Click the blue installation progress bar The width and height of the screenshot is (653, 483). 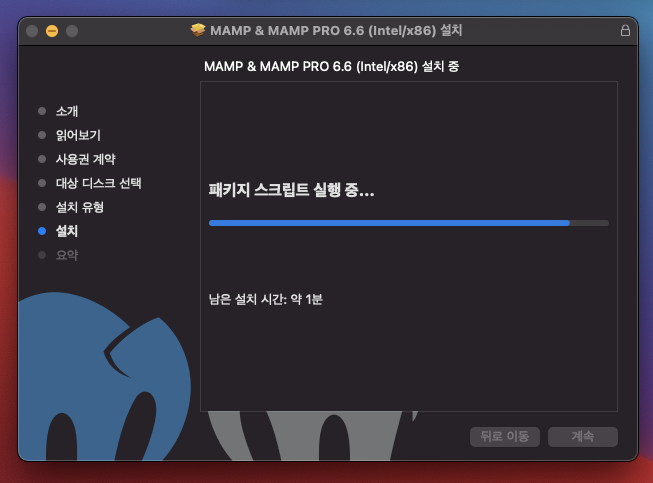(x=409, y=223)
